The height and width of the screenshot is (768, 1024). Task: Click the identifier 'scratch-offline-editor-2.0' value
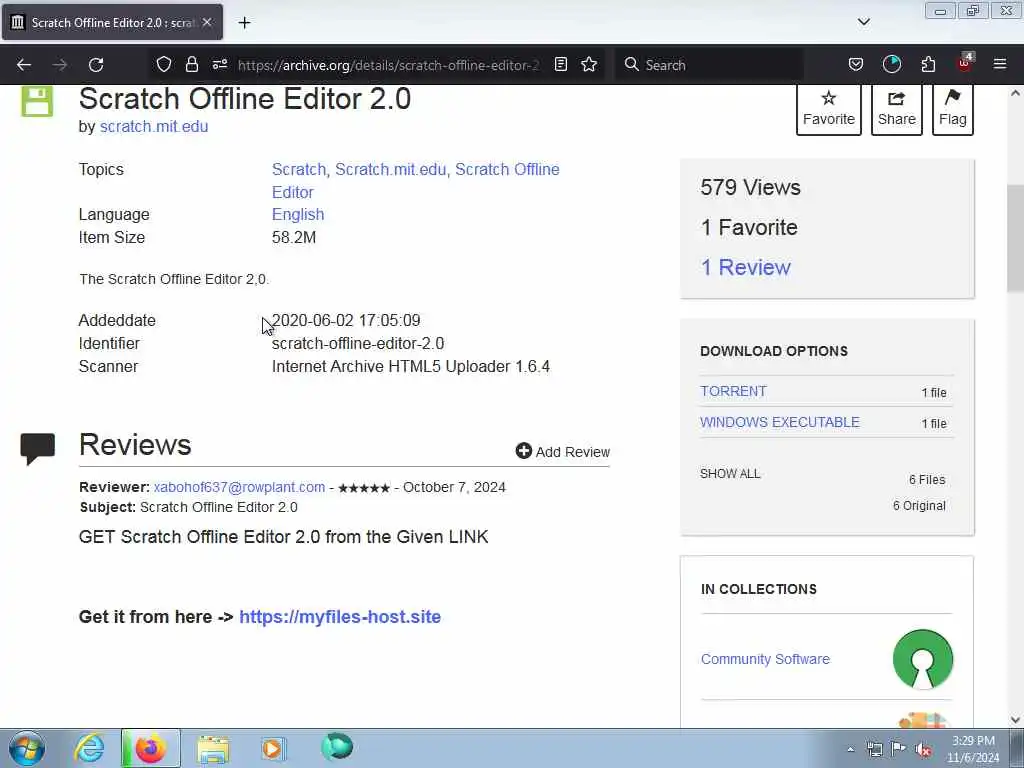click(358, 344)
